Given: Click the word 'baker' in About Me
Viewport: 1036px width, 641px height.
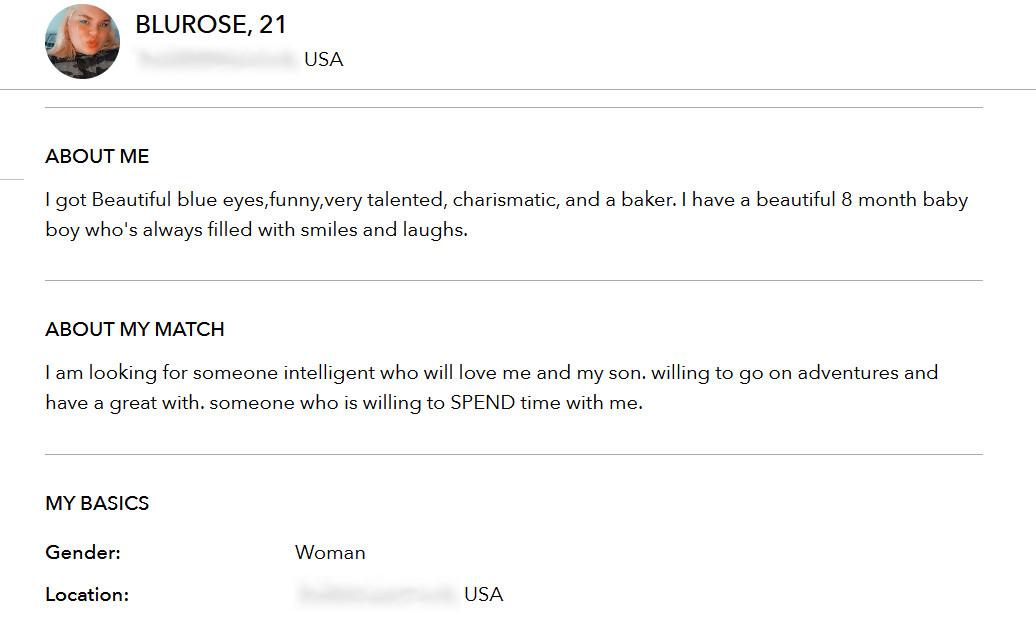Looking at the screenshot, I should click(646, 200).
